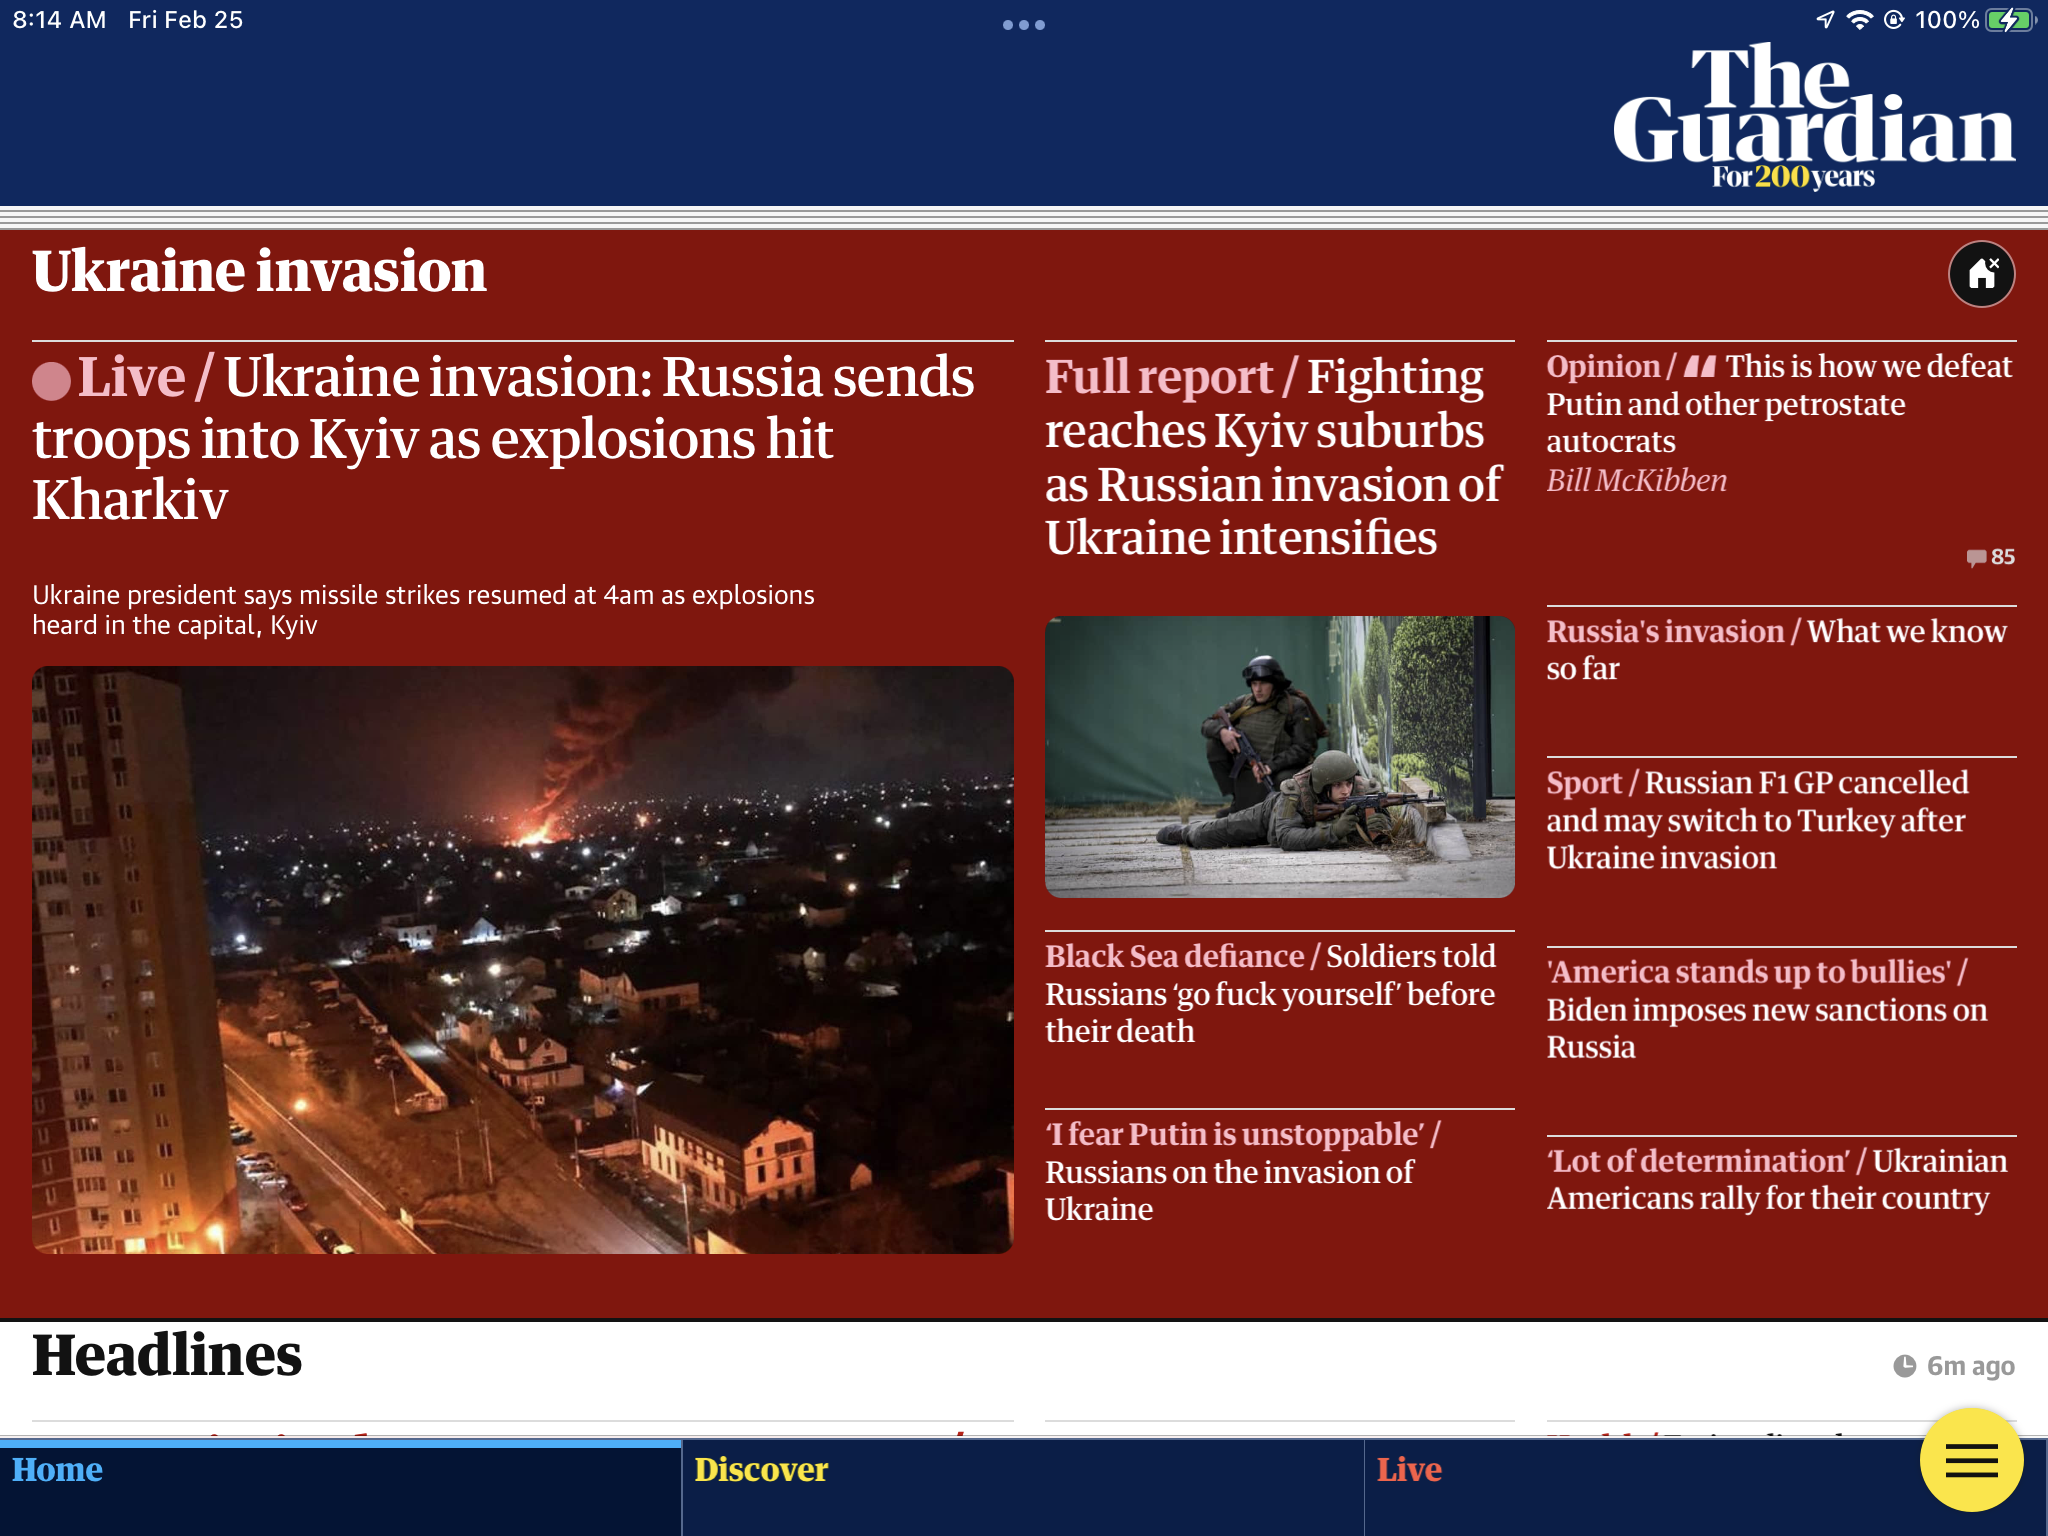
Task: Tap the Headlines section heading
Action: coord(167,1356)
